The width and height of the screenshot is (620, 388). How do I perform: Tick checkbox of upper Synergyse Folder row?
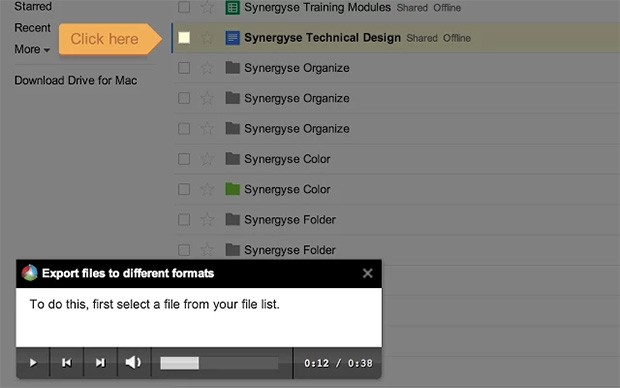click(184, 220)
